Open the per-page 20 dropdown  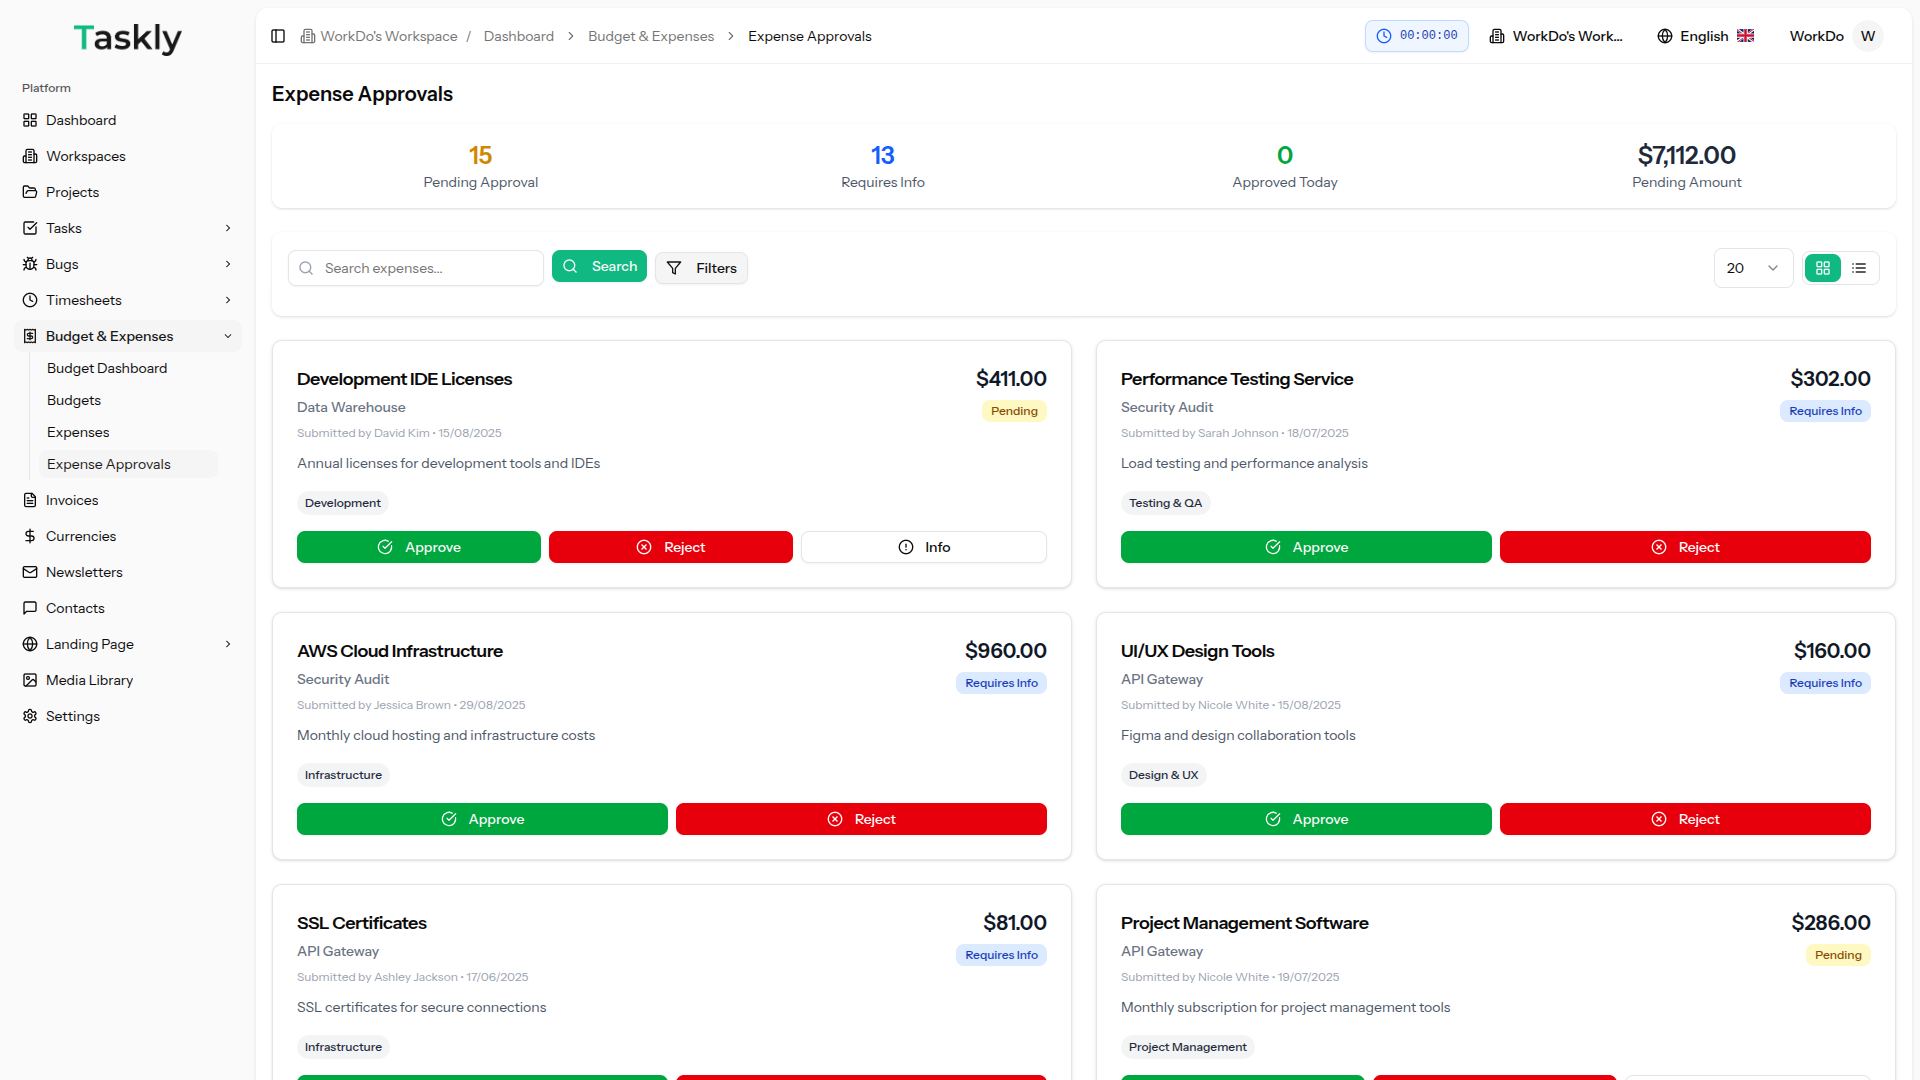tap(1752, 268)
